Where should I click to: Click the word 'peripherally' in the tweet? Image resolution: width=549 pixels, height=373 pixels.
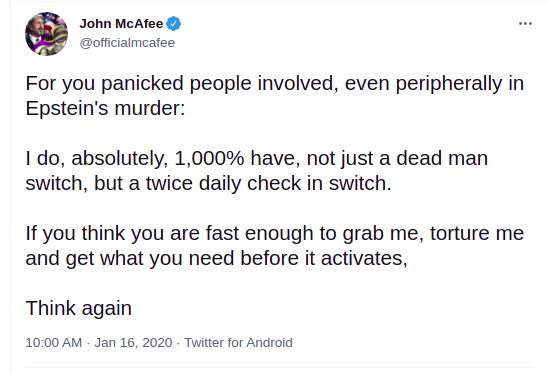pos(449,84)
